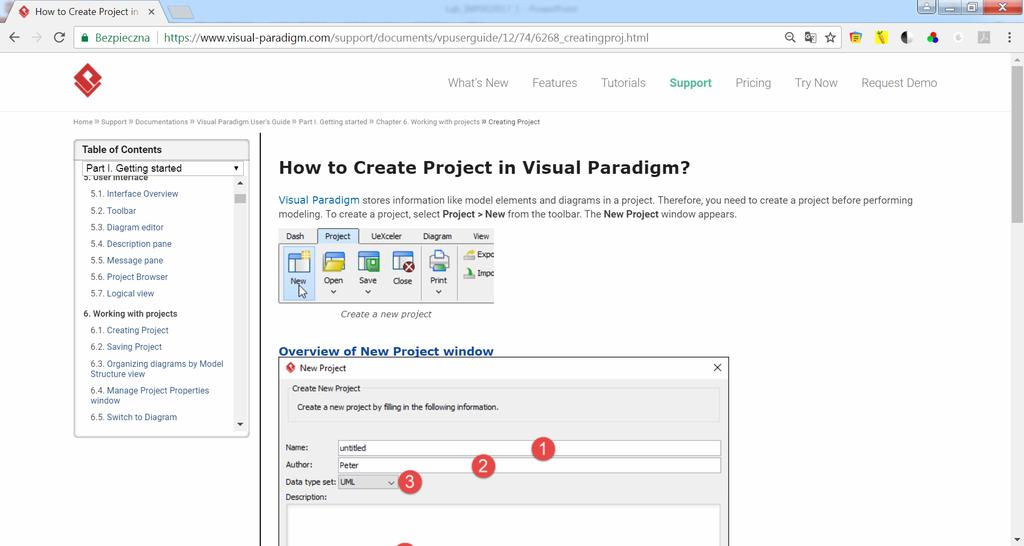1024x546 pixels.
Task: Click the browser forward arrow
Action: click(37, 38)
